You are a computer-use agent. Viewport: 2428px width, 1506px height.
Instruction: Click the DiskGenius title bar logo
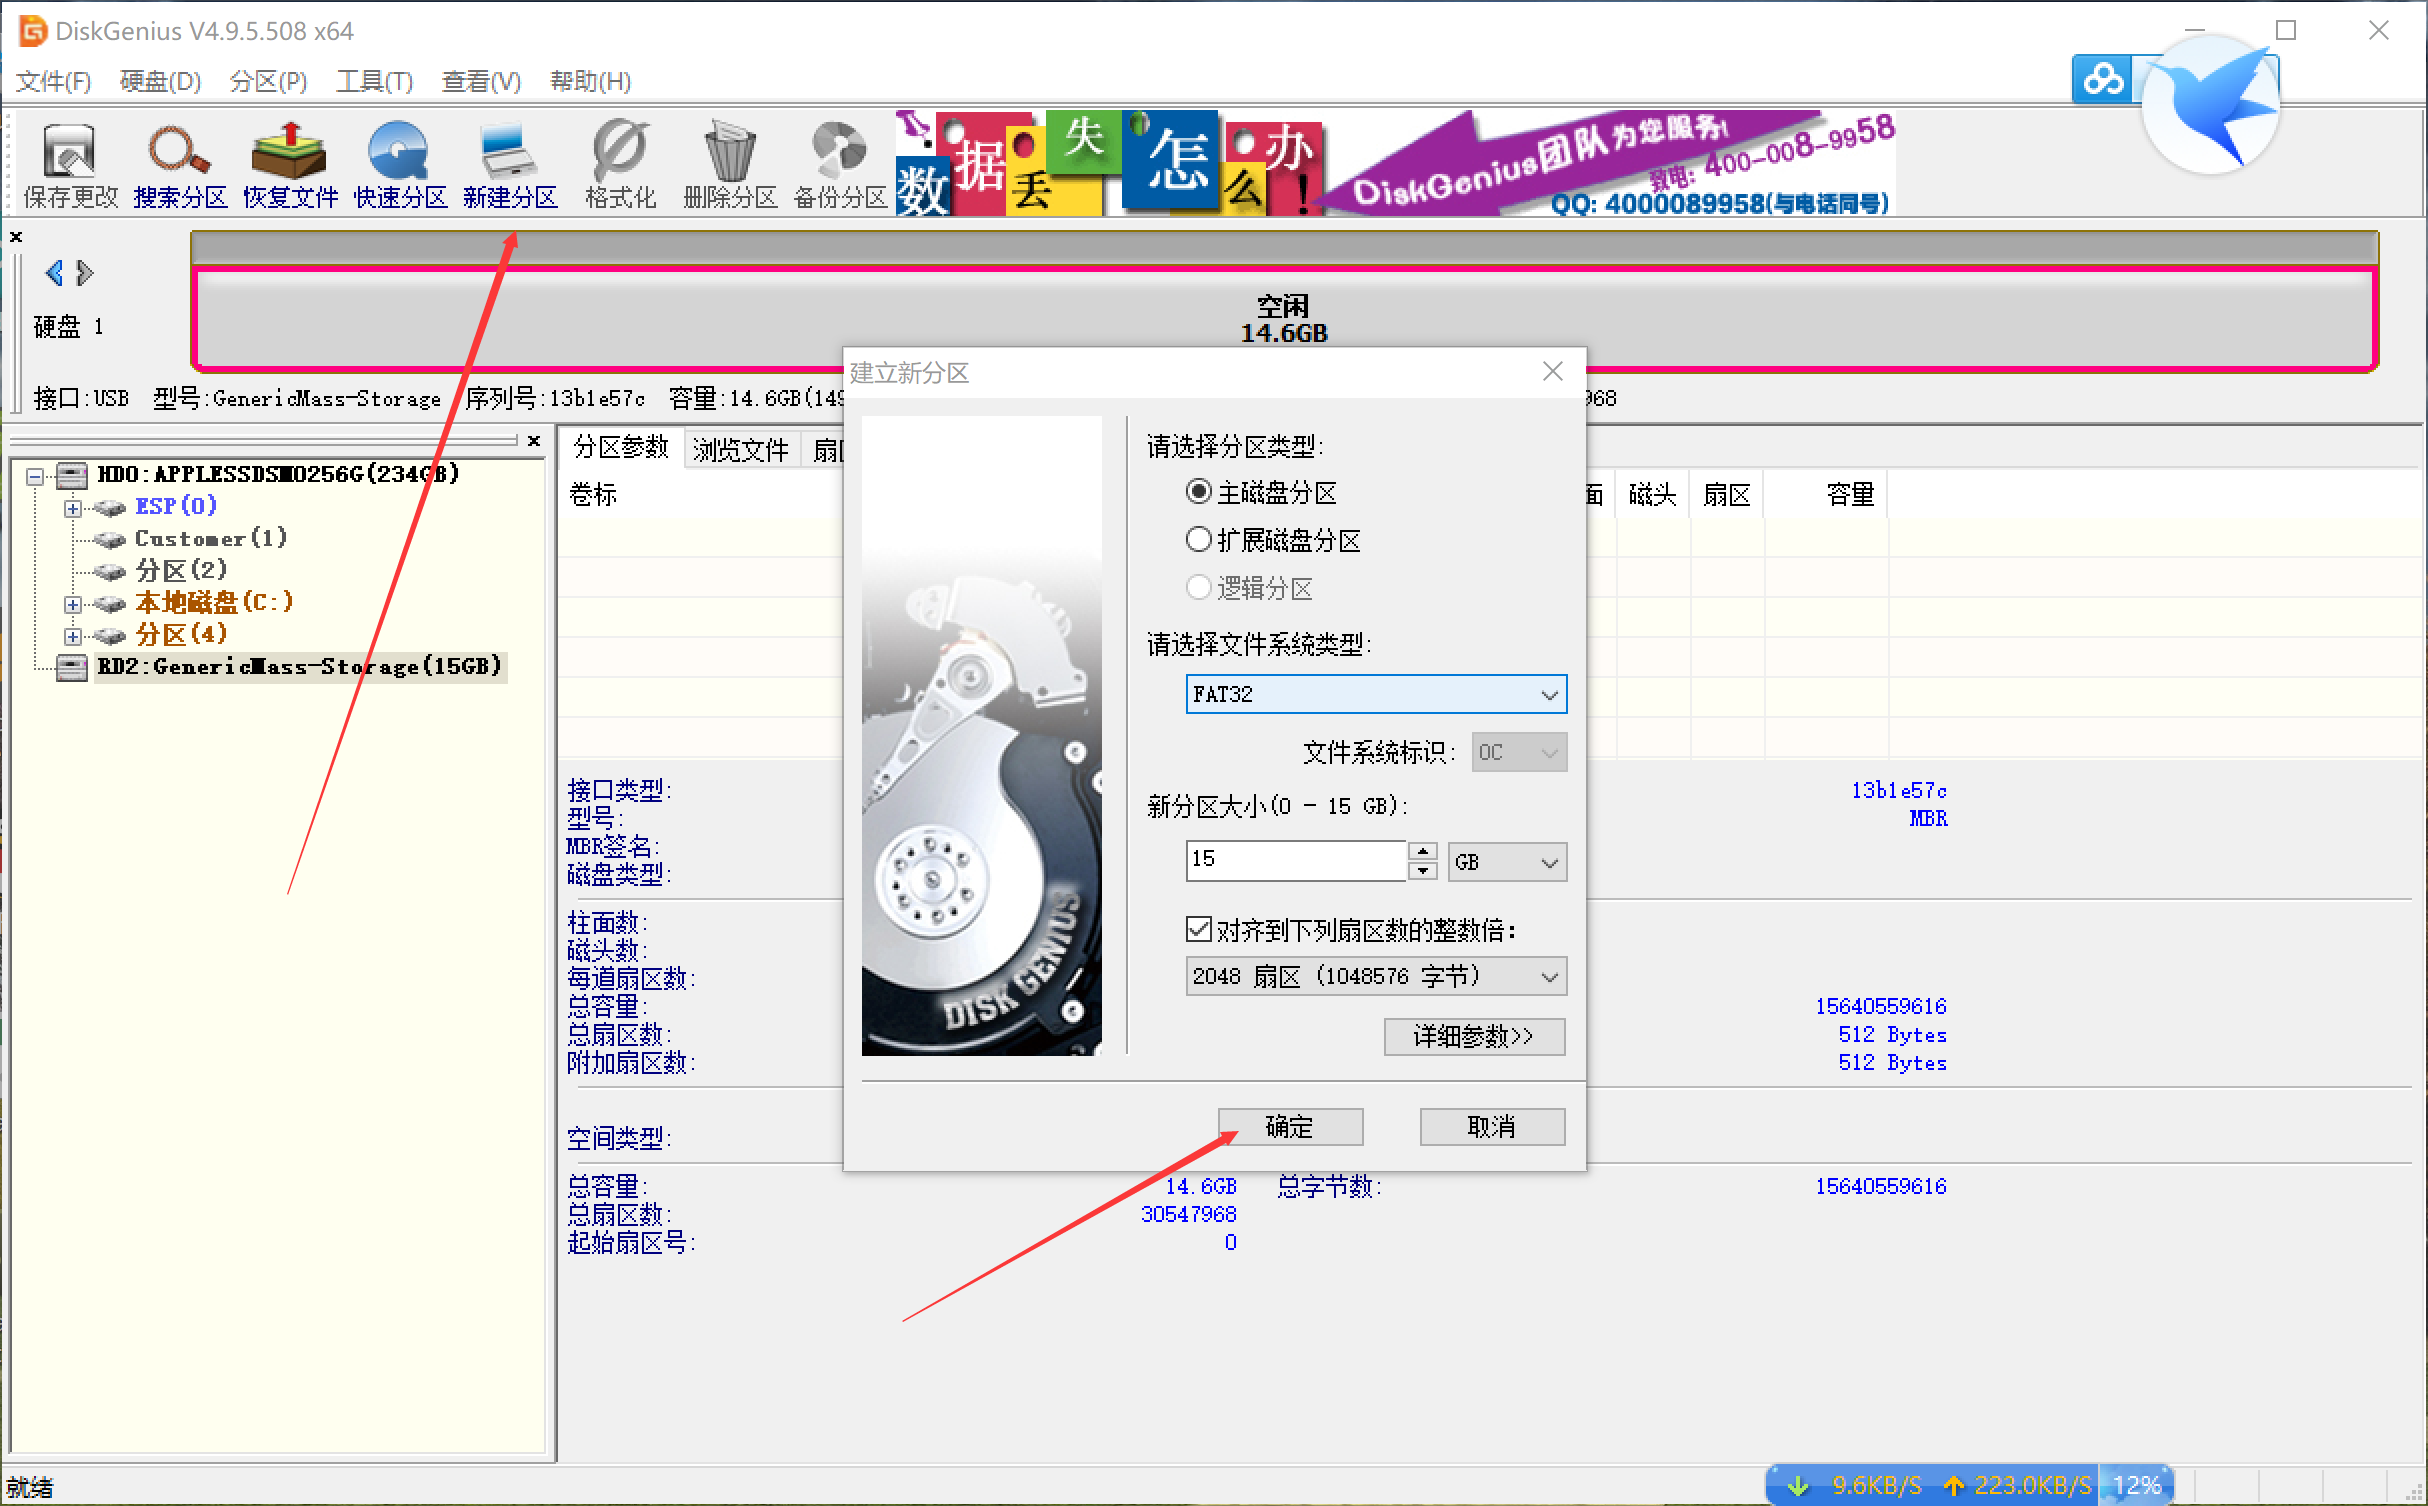pos(33,31)
